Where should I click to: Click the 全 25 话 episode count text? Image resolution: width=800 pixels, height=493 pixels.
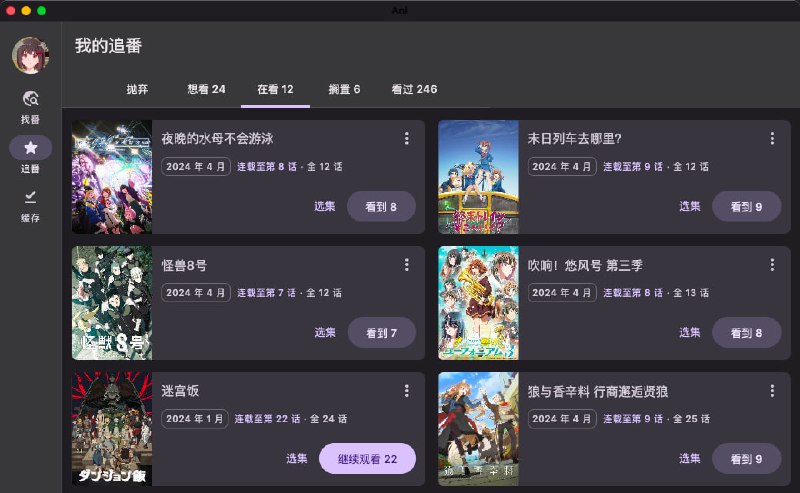pyautogui.click(x=691, y=418)
